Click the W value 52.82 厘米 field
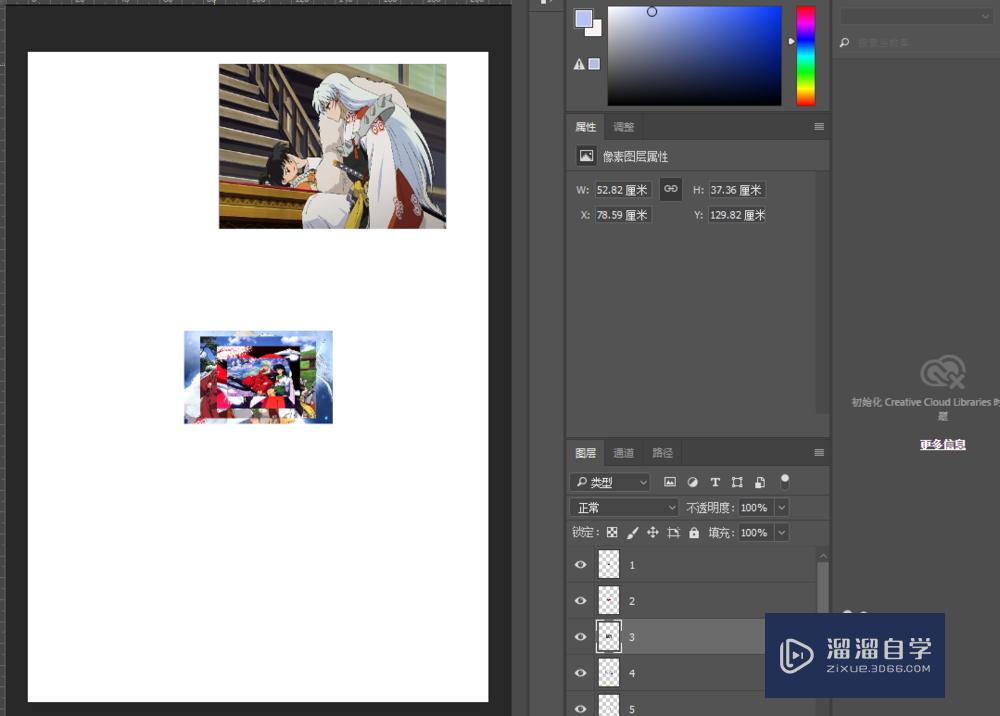The height and width of the screenshot is (716, 1000). point(623,189)
